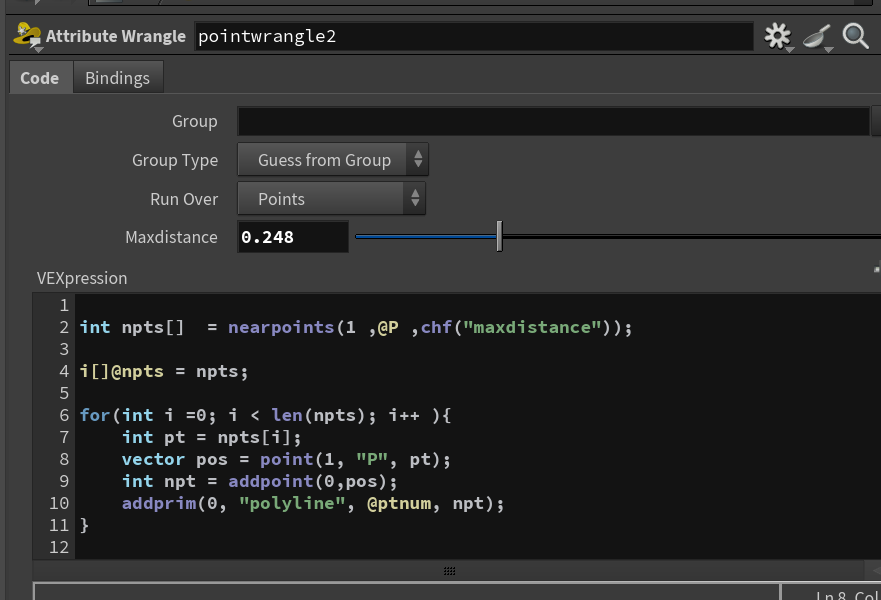Click the Run Over label

pyautogui.click(x=184, y=199)
